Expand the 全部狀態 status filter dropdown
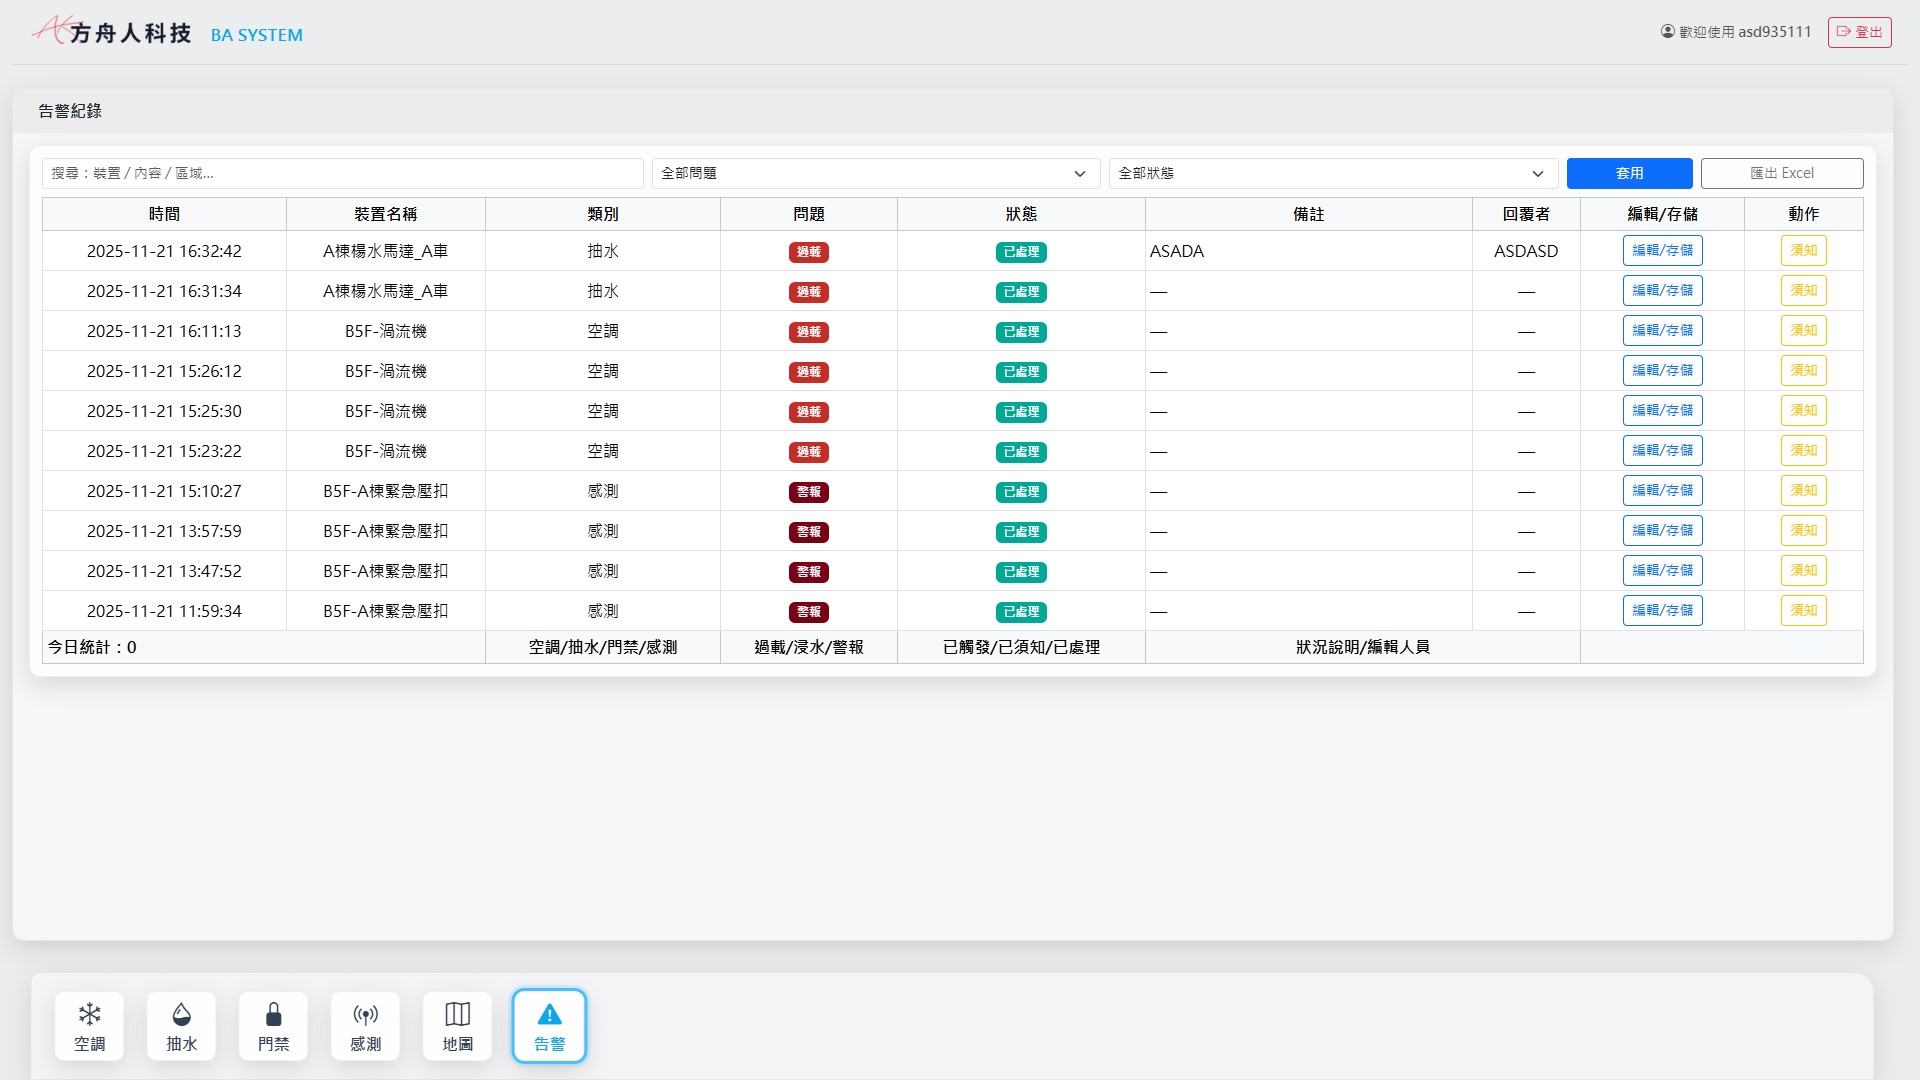This screenshot has height=1080, width=1920. pyautogui.click(x=1332, y=173)
